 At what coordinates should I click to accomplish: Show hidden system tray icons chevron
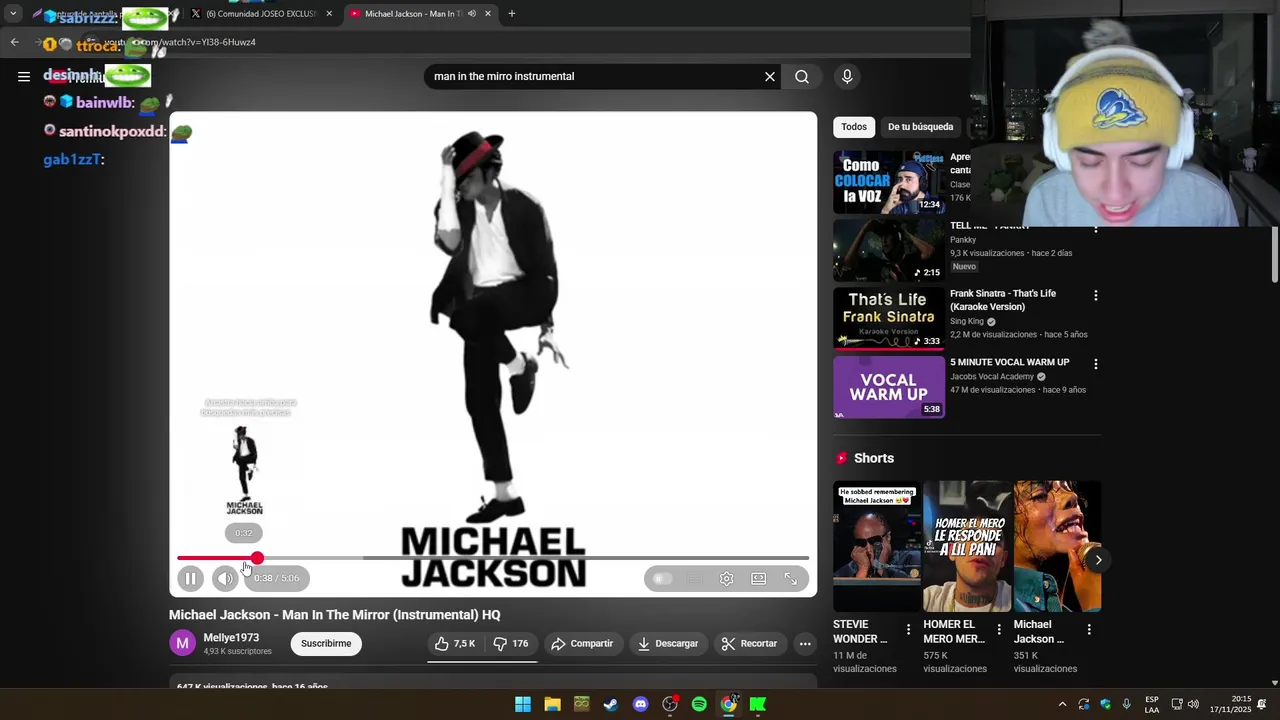click(1062, 705)
